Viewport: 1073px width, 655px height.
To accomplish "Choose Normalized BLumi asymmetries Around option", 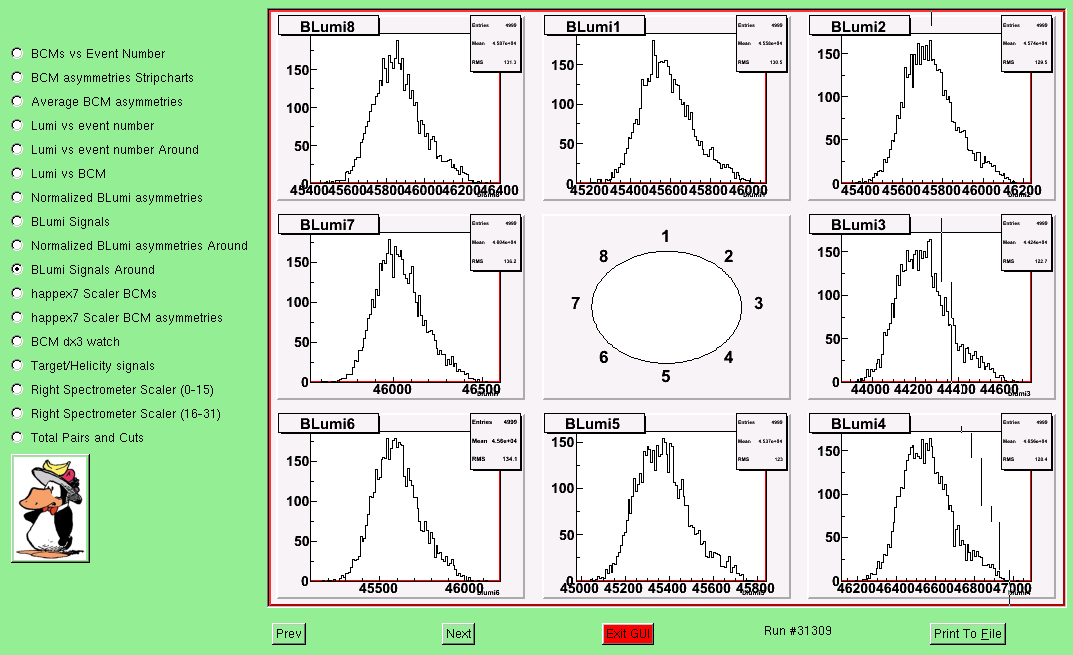I will pyautogui.click(x=18, y=245).
